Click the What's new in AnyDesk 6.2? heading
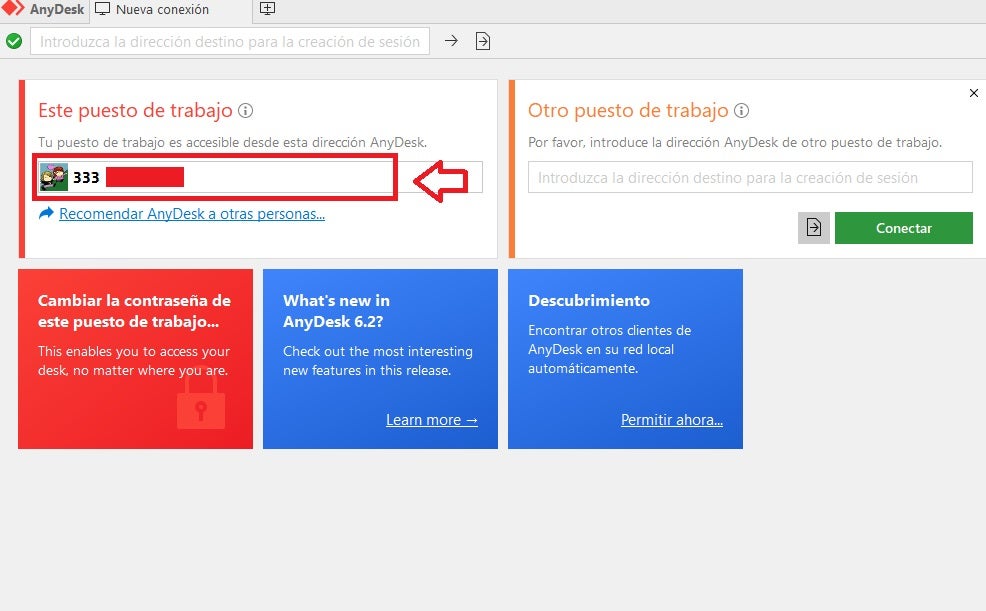The height and width of the screenshot is (611, 986). click(336, 311)
